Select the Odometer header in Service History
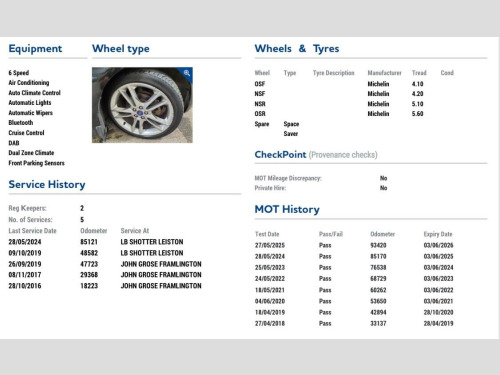Viewport: 500px width, 375px height. (x=94, y=231)
